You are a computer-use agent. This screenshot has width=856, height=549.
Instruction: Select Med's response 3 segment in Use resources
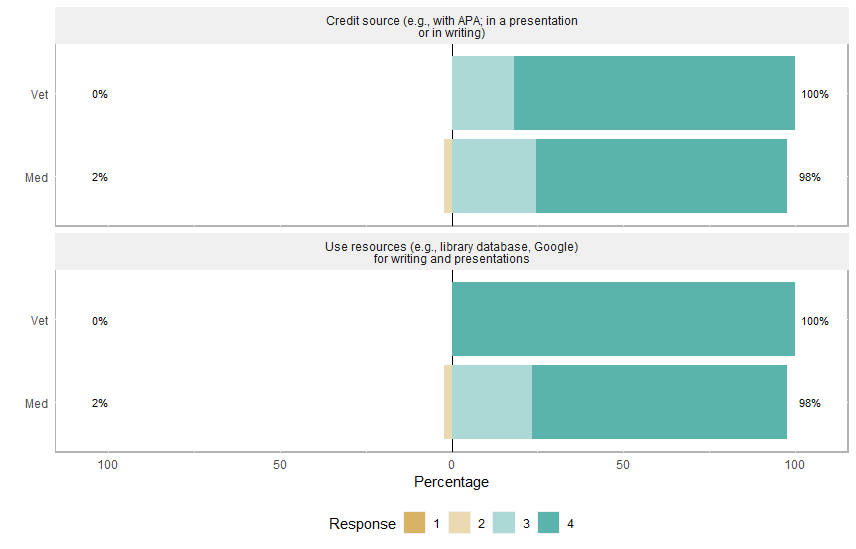tap(492, 402)
